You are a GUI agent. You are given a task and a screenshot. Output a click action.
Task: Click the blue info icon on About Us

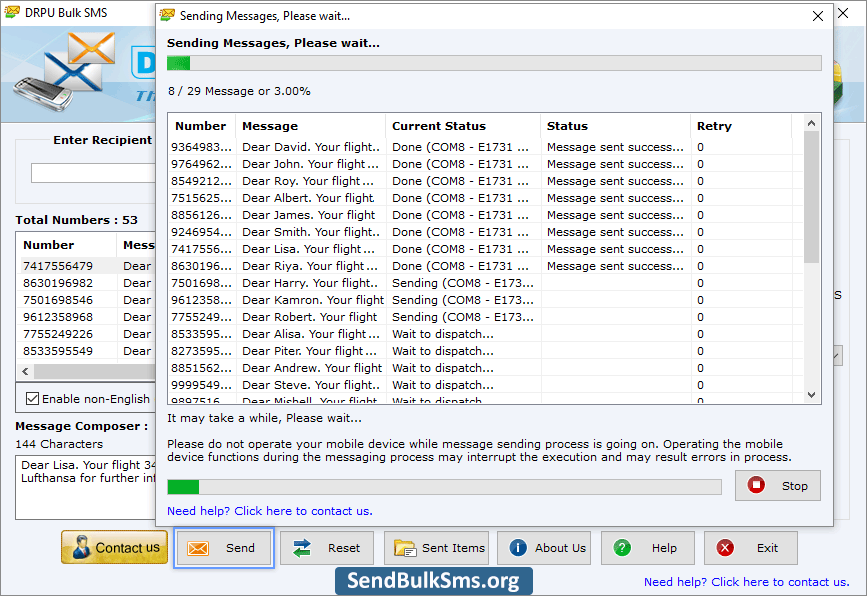(x=518, y=548)
